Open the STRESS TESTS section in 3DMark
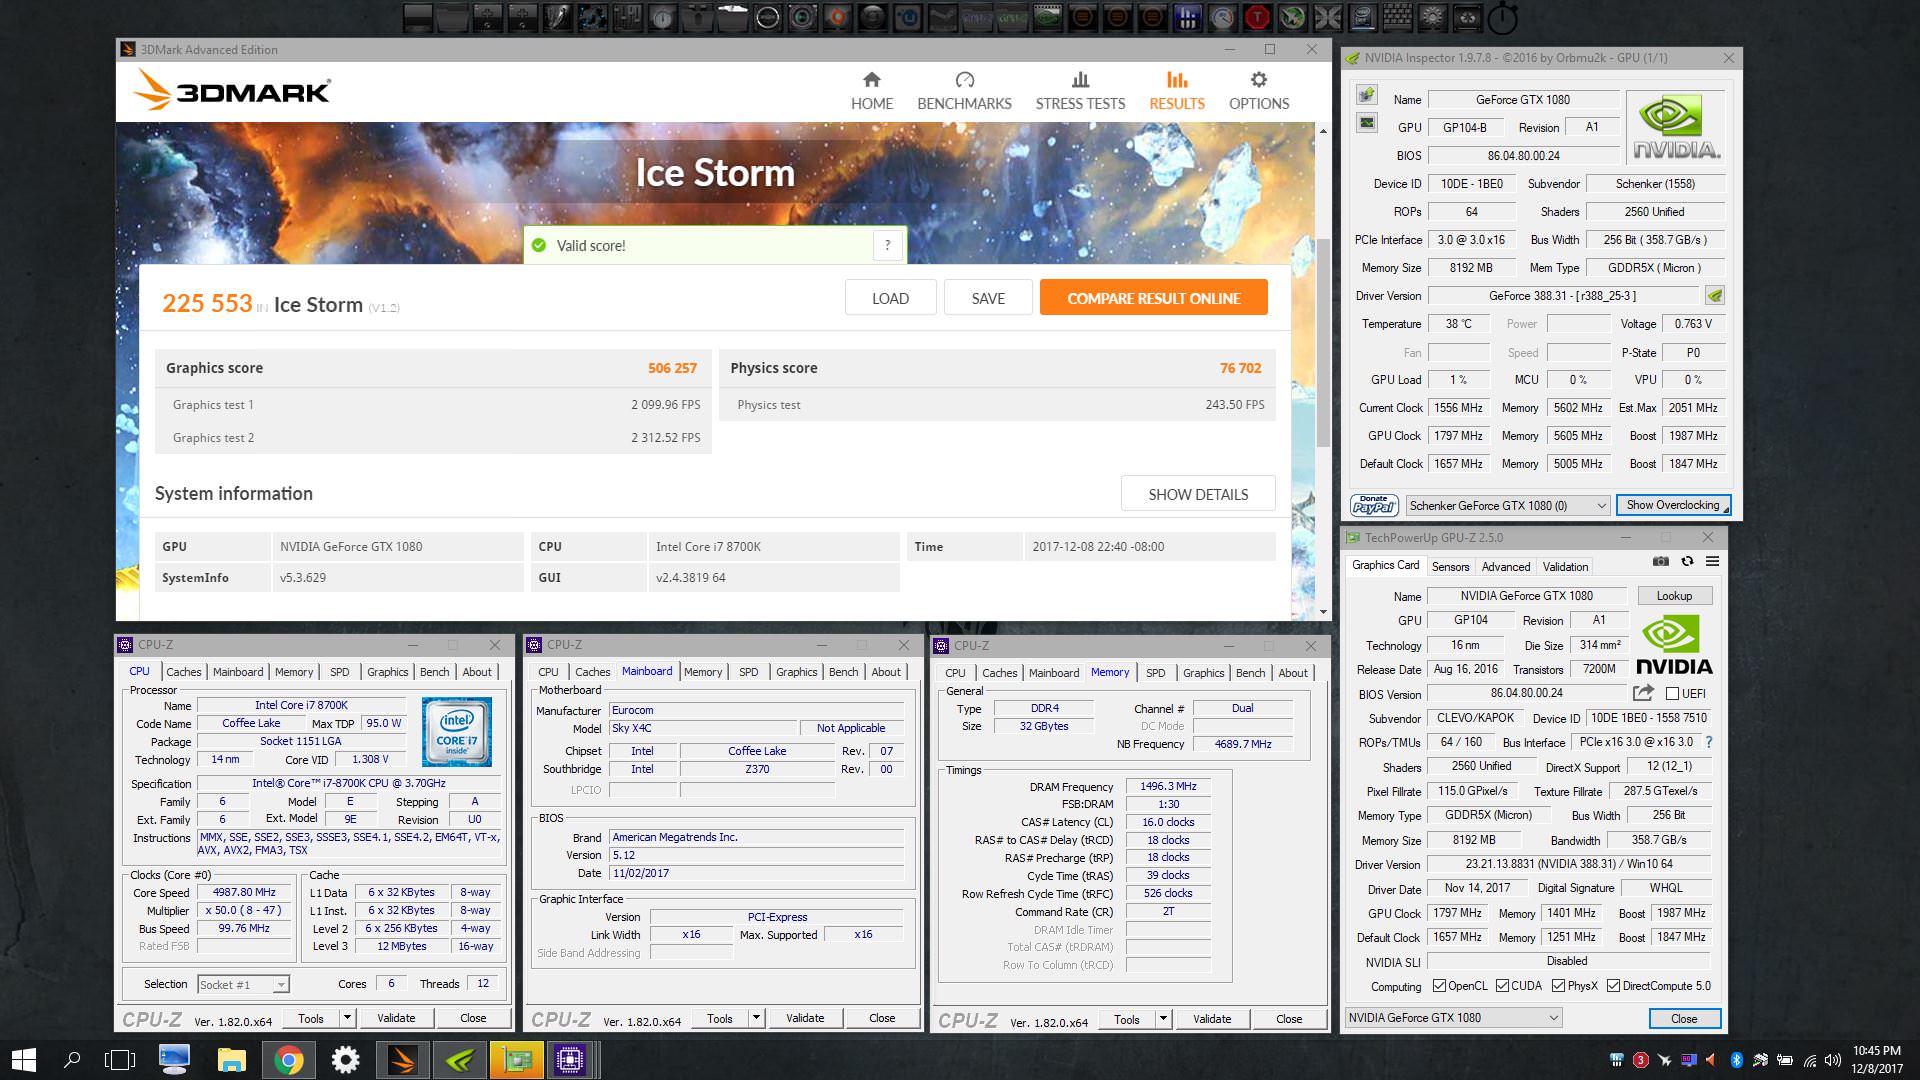 point(1080,91)
